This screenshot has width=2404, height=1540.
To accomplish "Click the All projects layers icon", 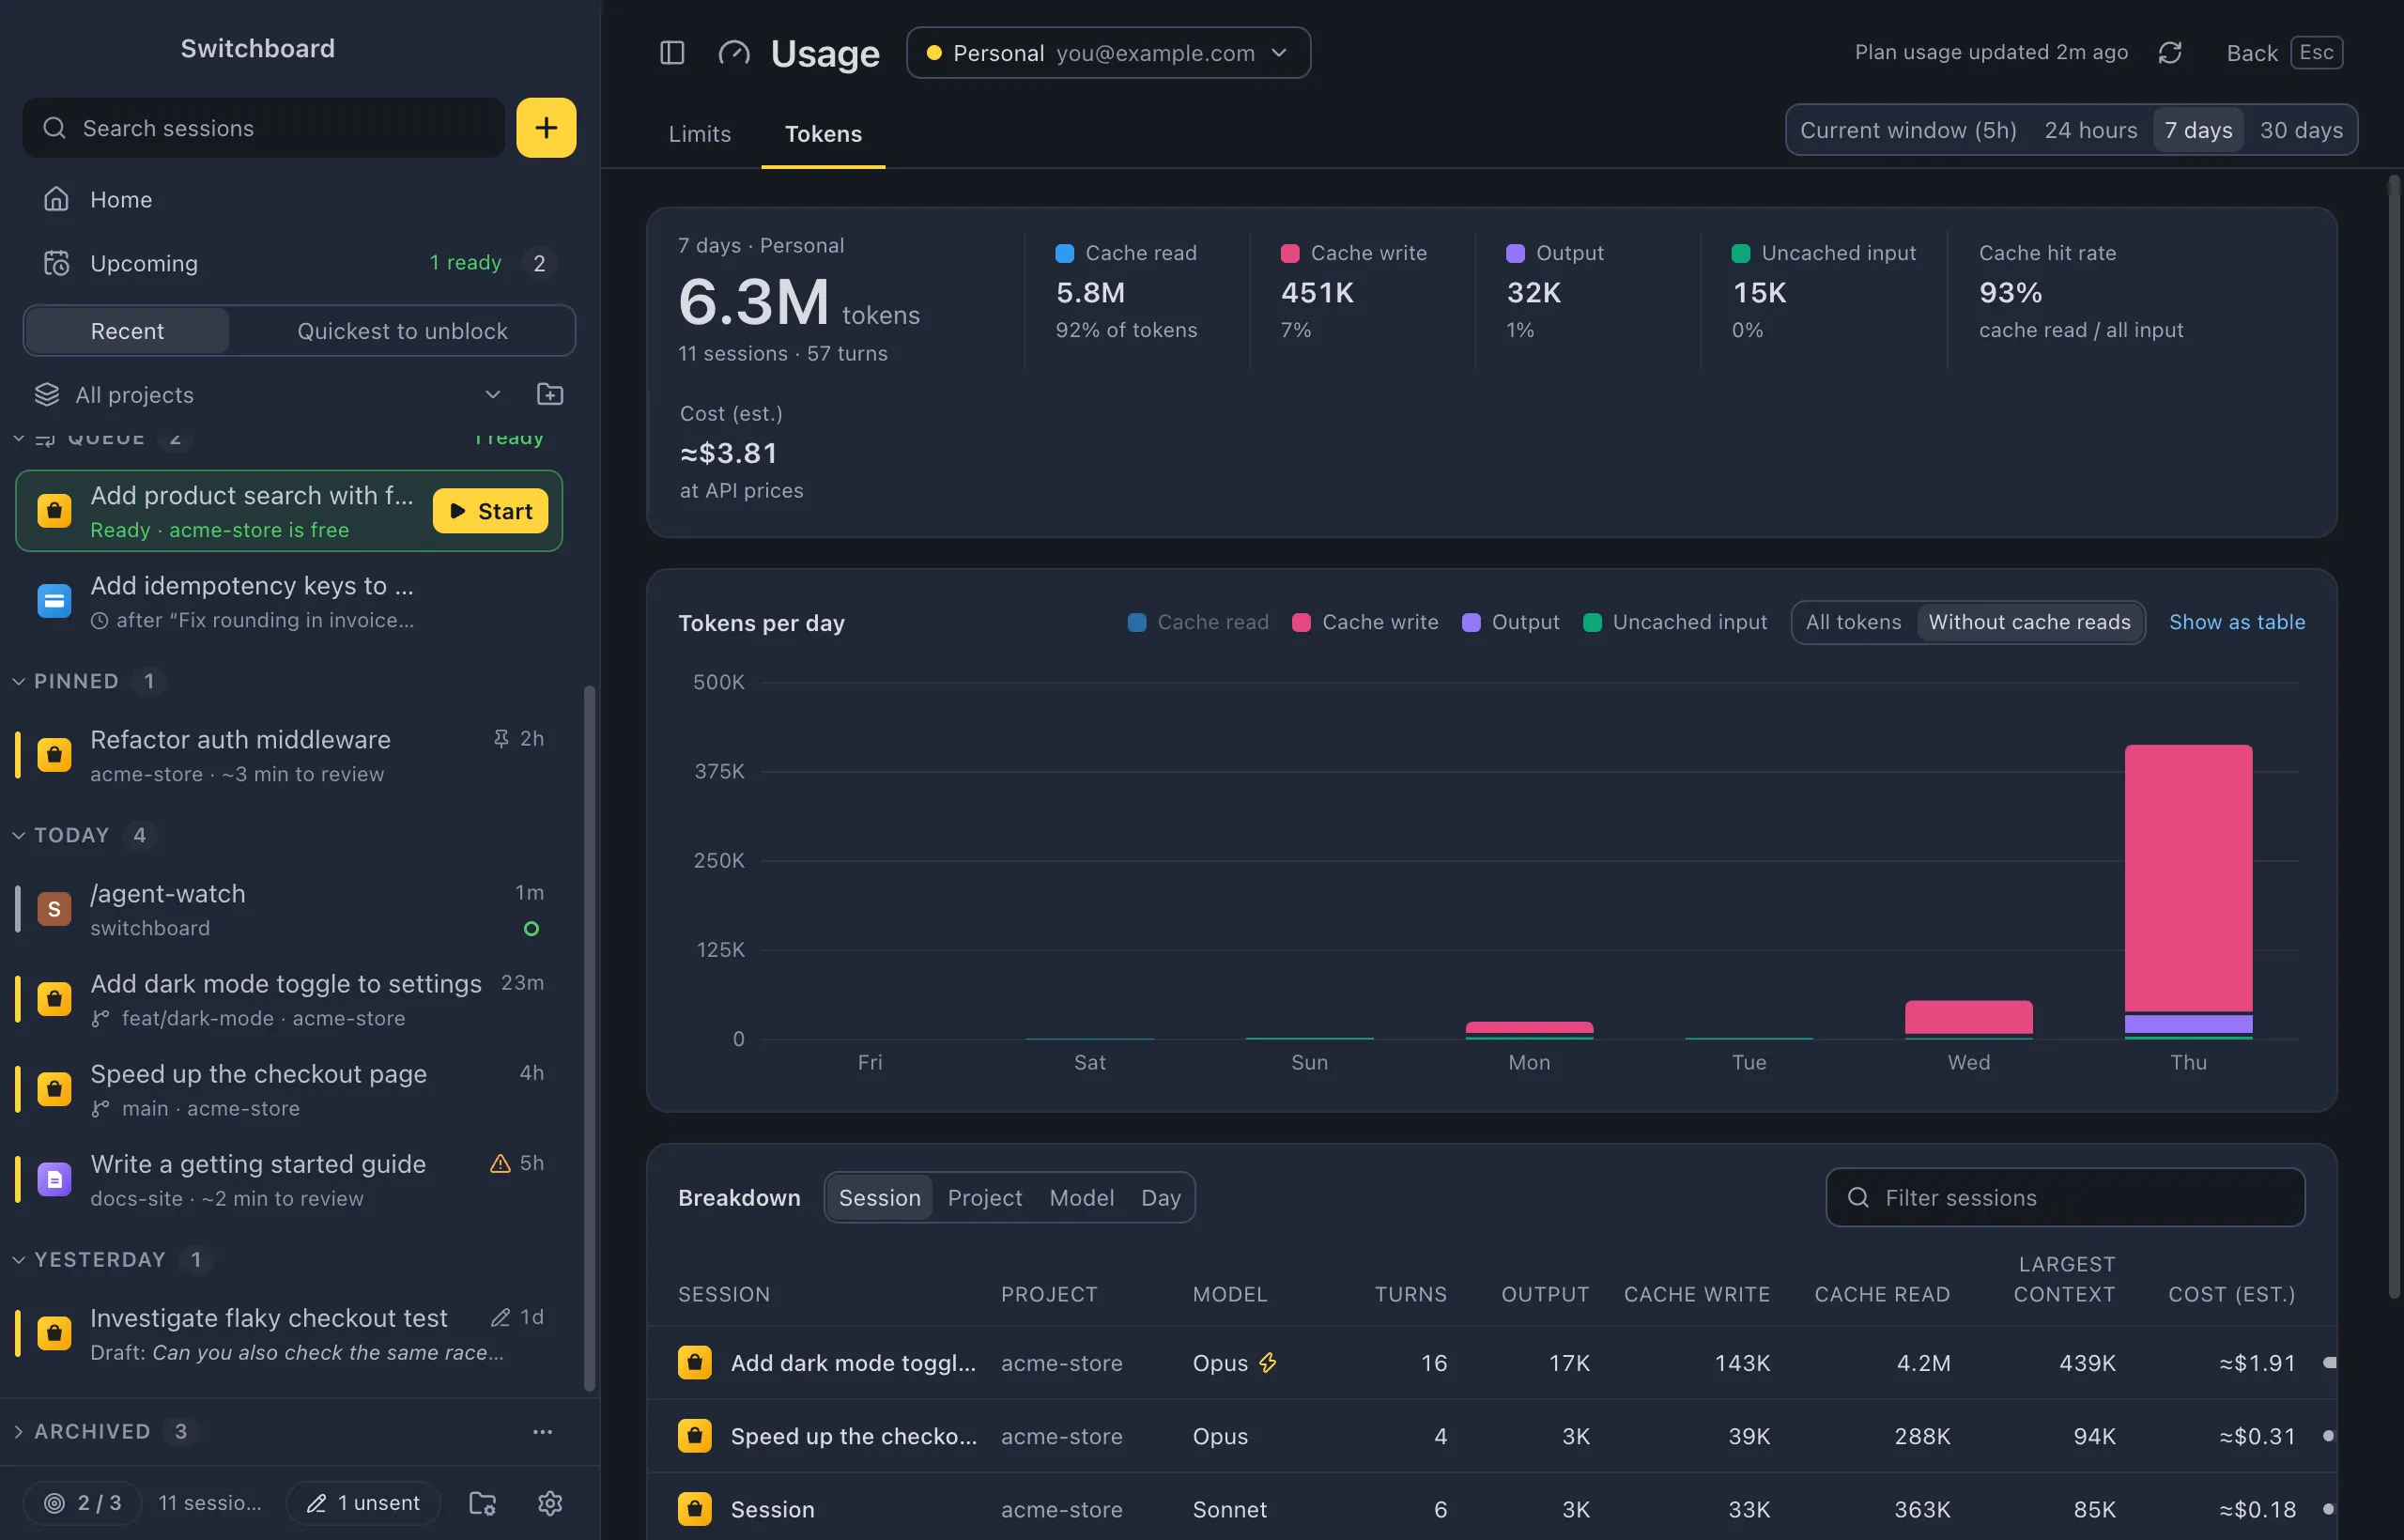I will 47,394.
